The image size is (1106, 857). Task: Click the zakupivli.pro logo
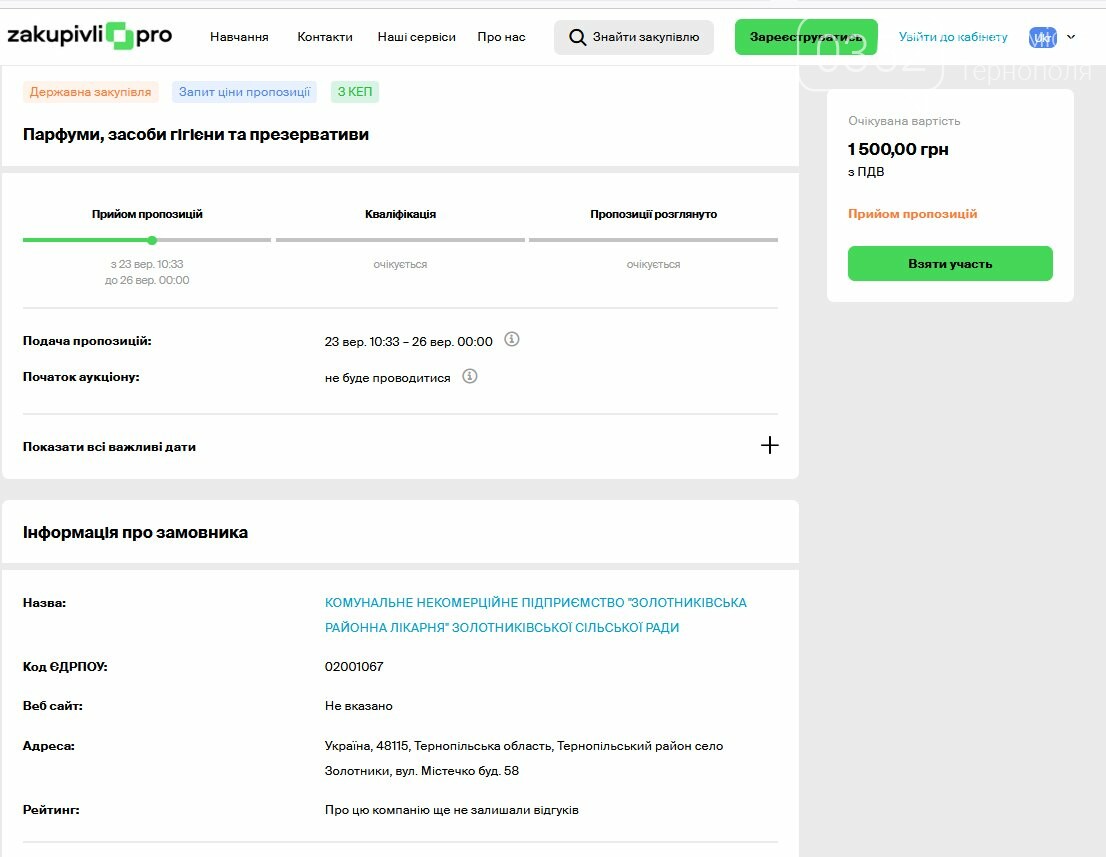(x=89, y=36)
